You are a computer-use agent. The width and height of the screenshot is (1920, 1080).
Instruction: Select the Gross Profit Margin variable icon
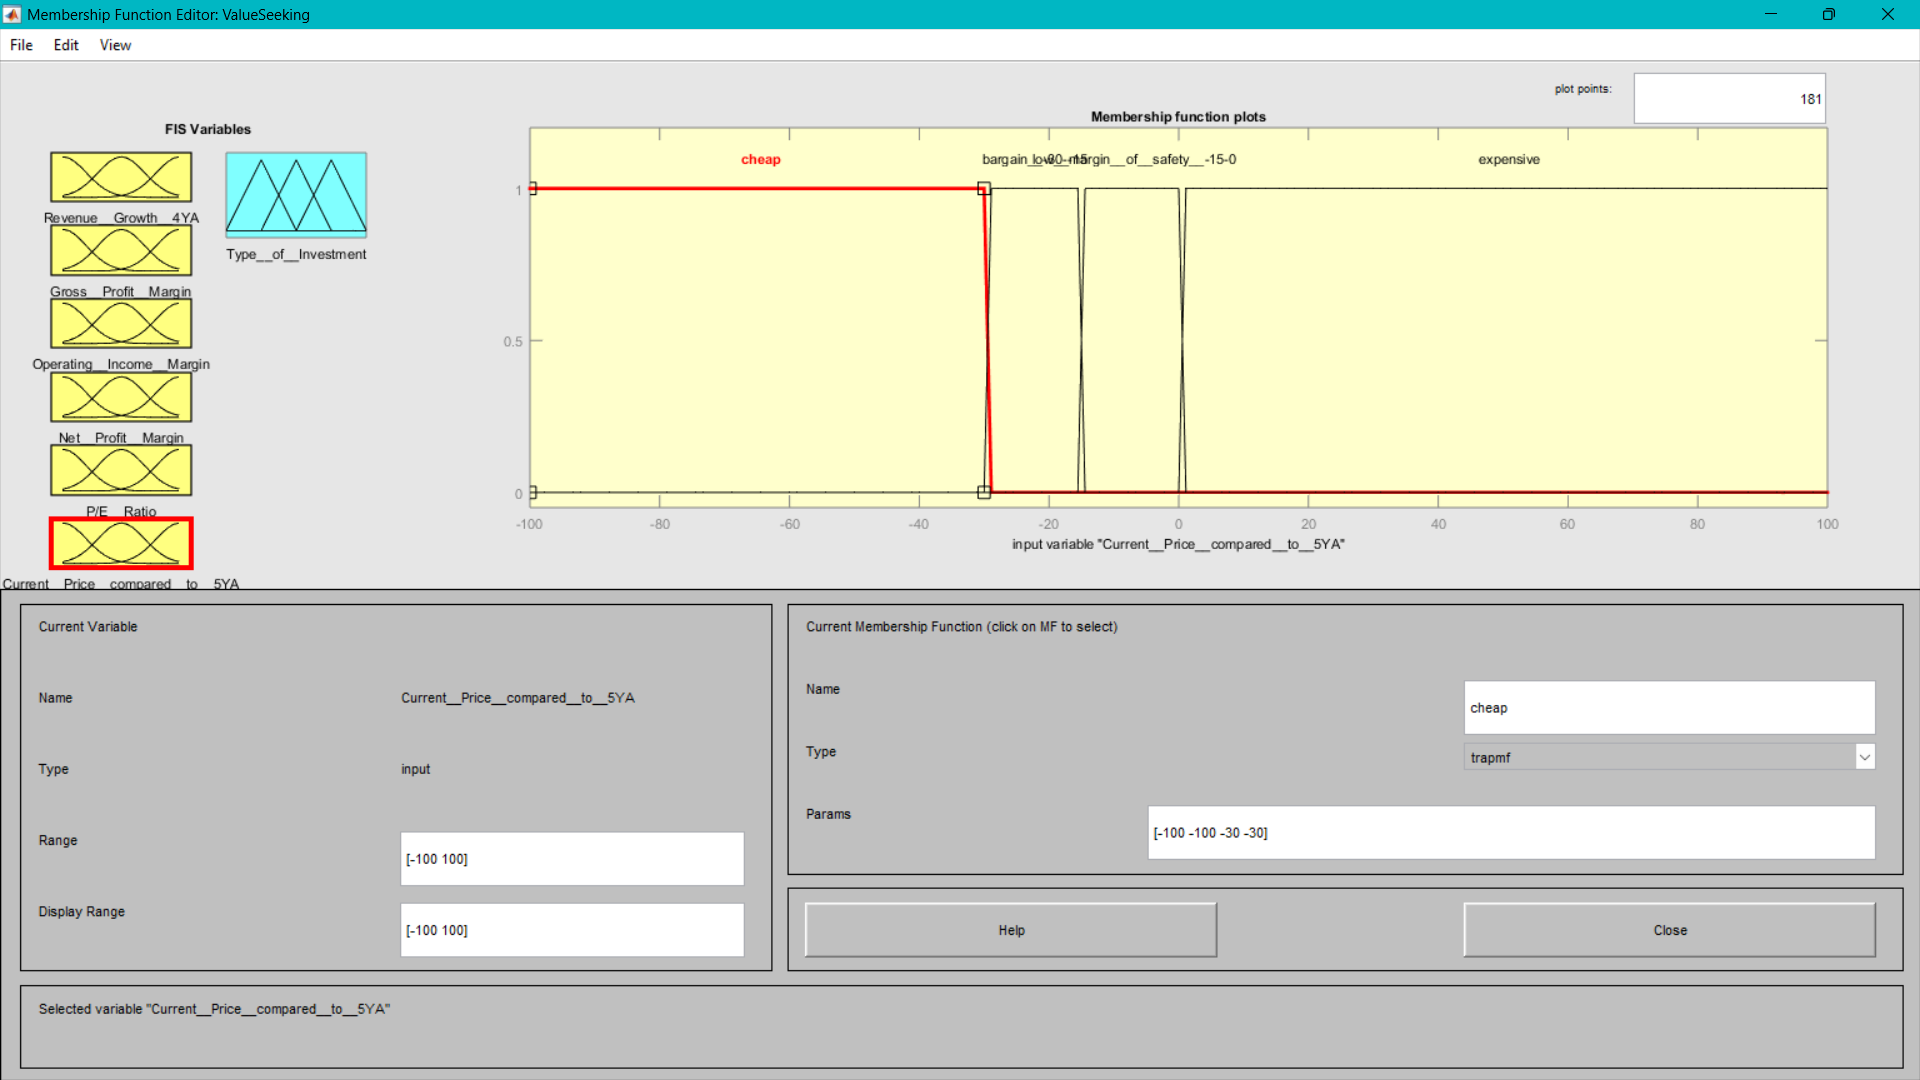pos(121,250)
